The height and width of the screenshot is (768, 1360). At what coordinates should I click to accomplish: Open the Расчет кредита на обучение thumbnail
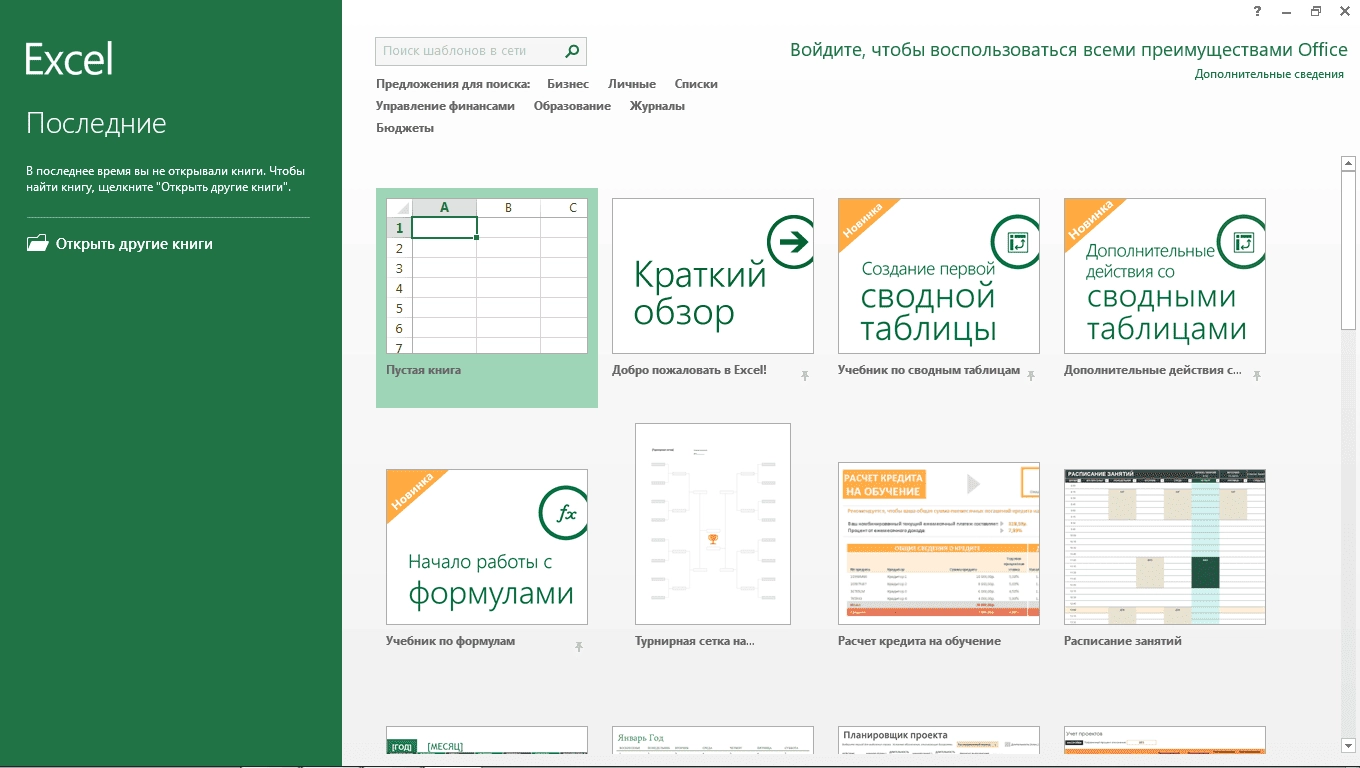939,544
